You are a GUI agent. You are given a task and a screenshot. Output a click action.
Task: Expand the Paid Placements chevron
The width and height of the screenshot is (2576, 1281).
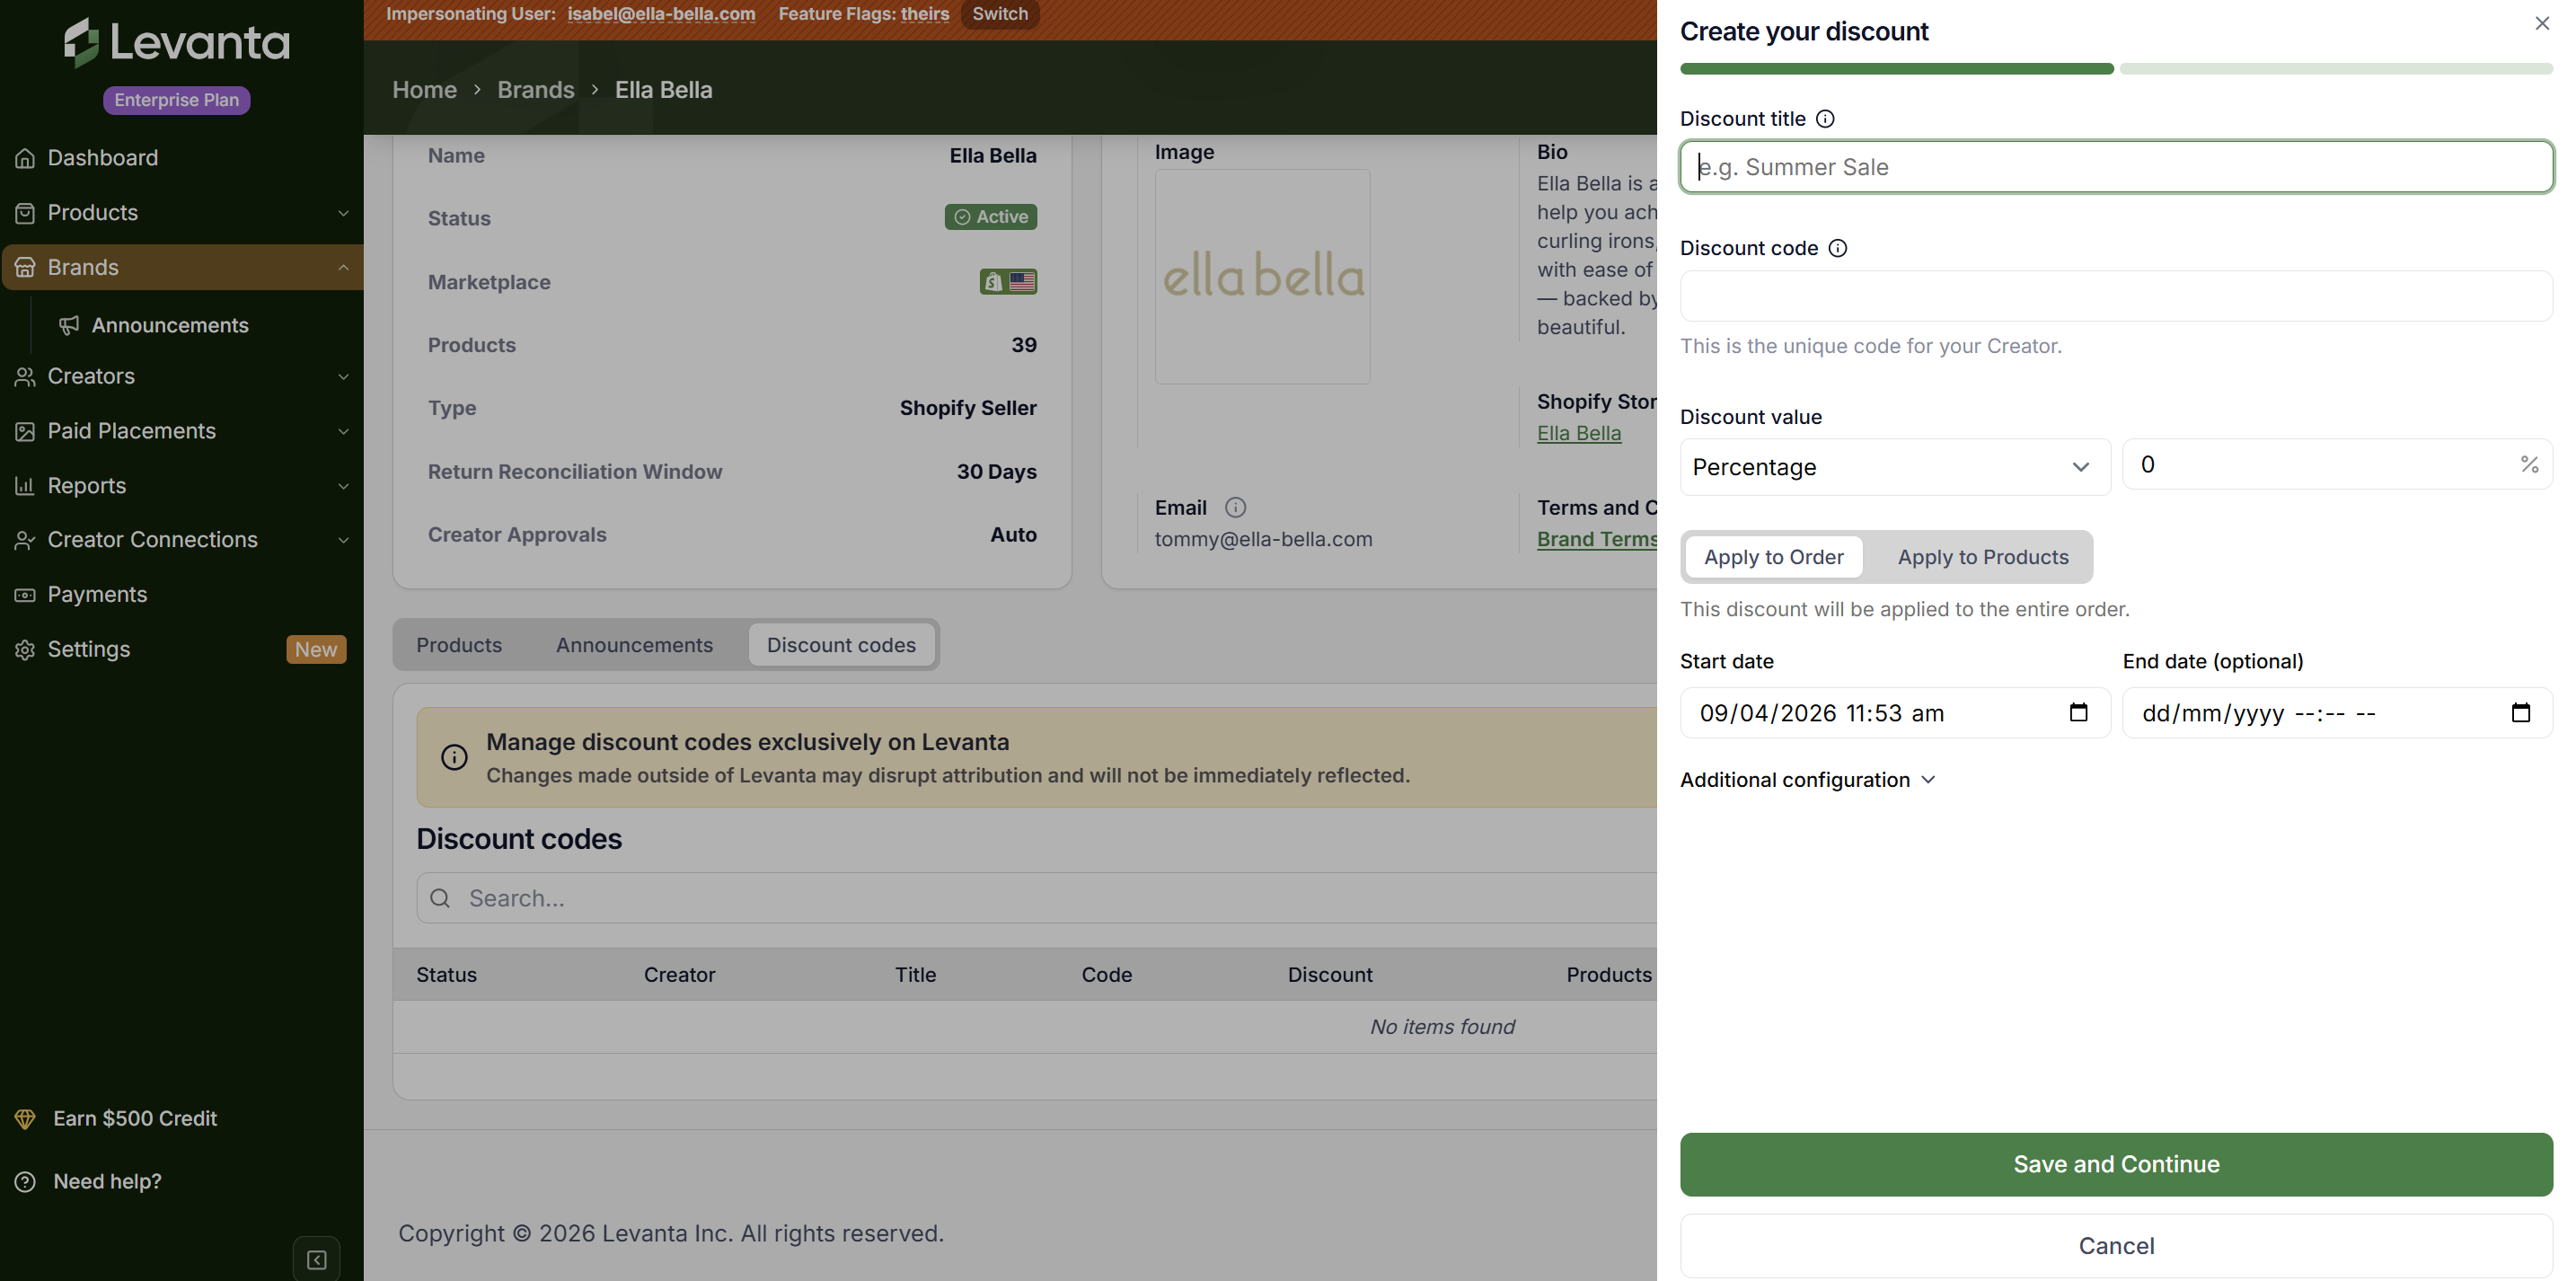pos(343,431)
